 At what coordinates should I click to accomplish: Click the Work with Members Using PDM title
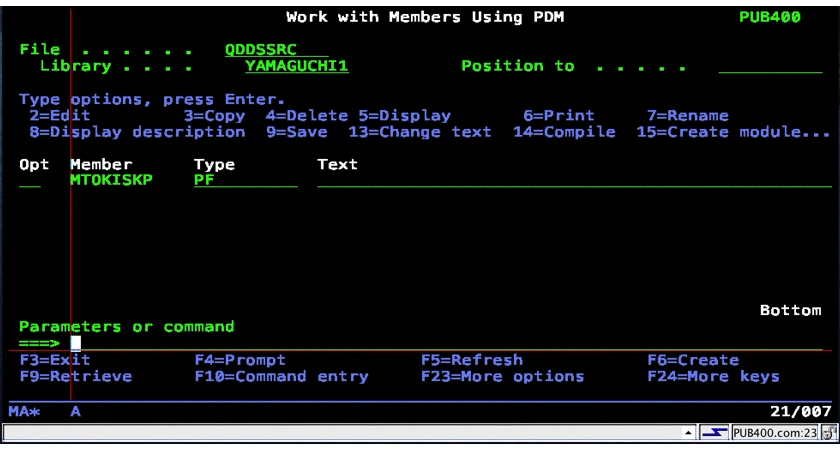tap(425, 17)
